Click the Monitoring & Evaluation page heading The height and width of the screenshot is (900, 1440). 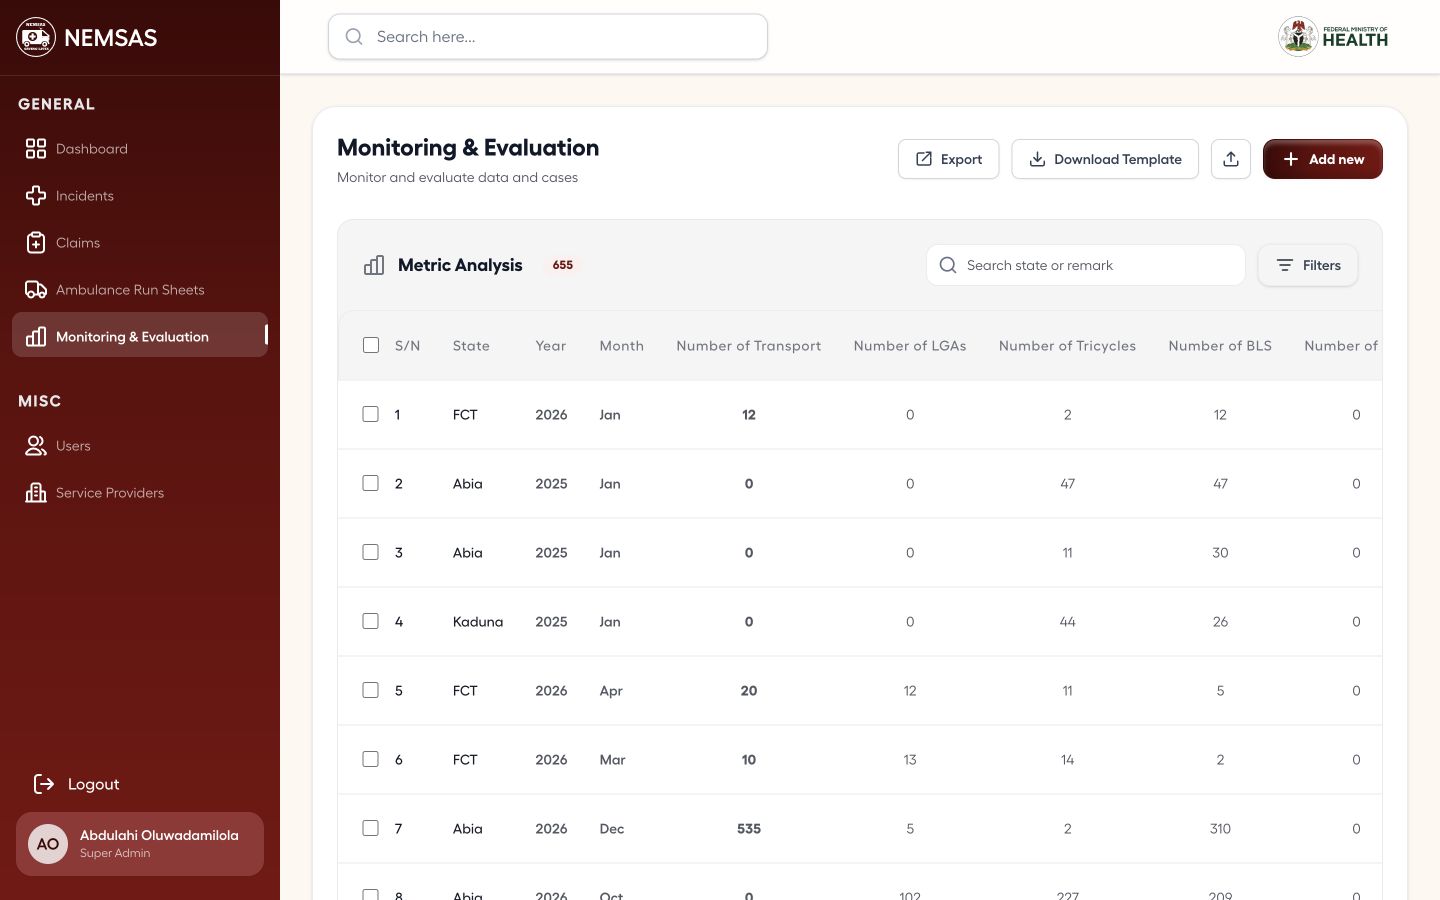[468, 148]
